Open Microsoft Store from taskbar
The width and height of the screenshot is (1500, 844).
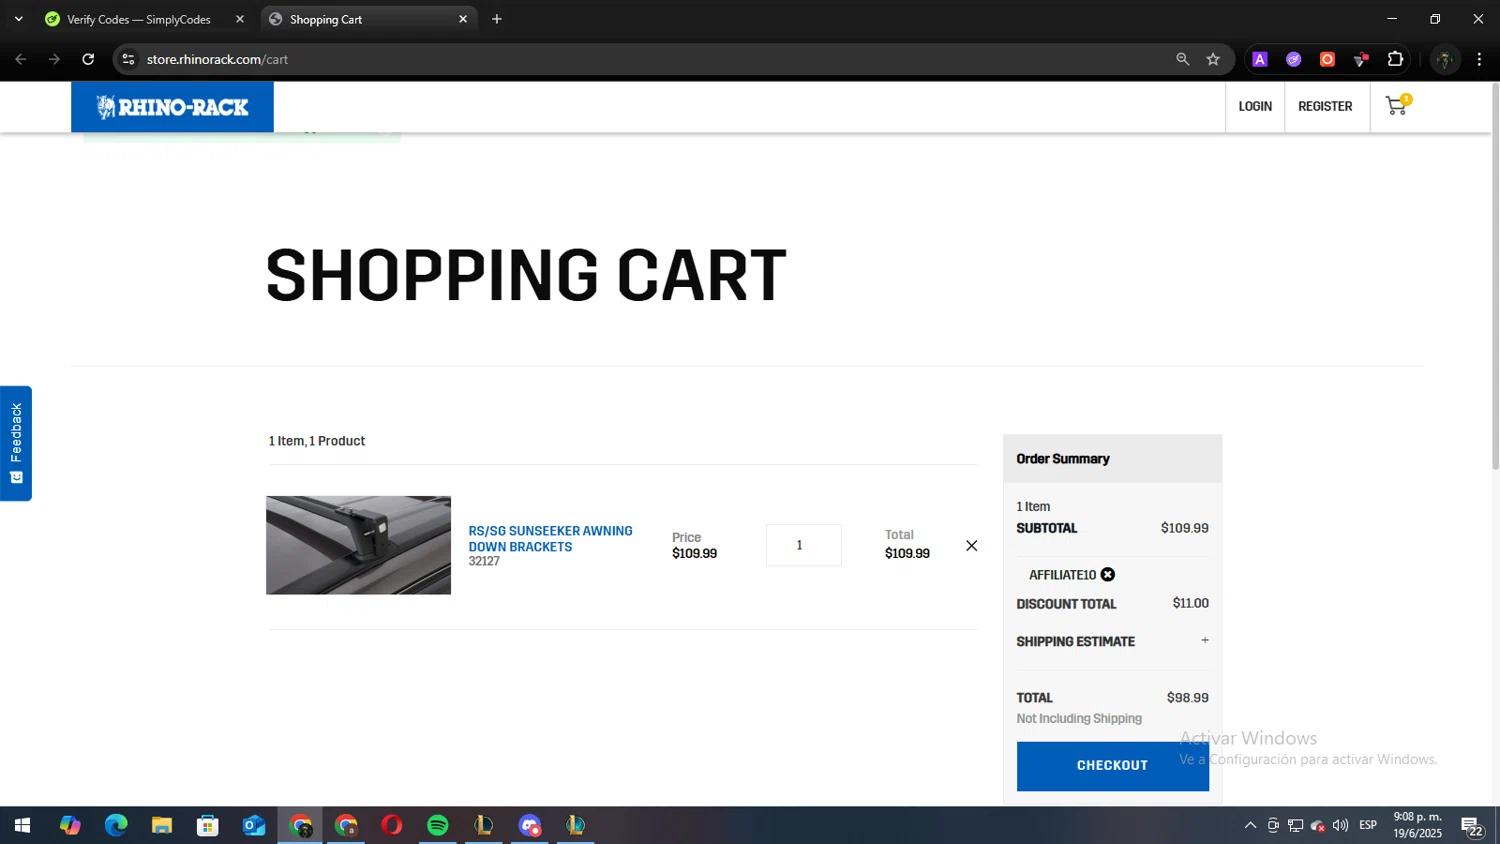208,825
